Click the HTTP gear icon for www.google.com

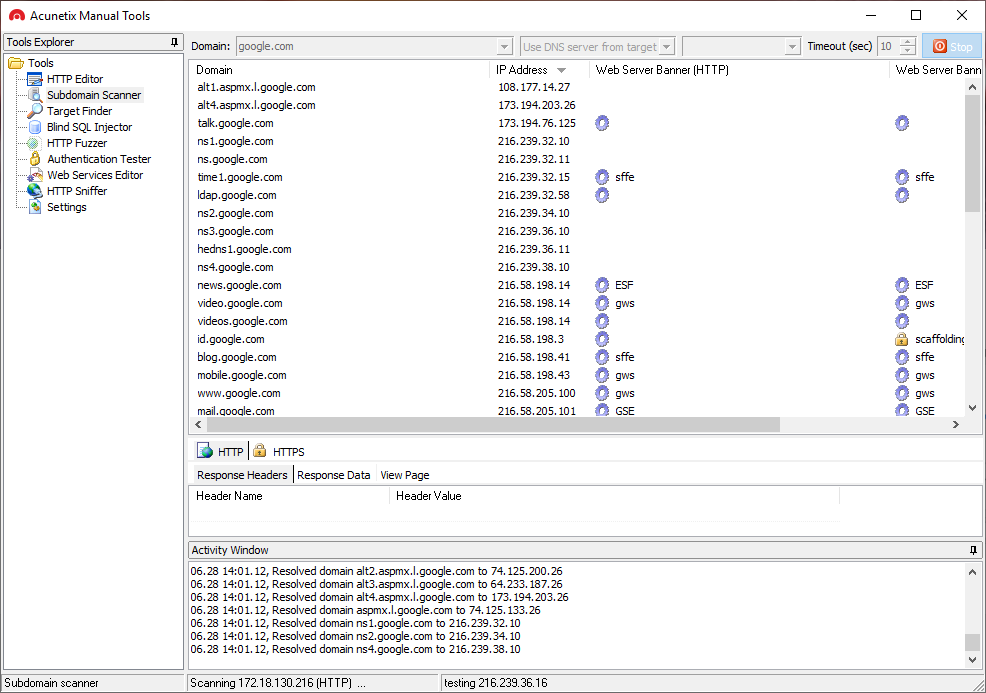pos(602,393)
